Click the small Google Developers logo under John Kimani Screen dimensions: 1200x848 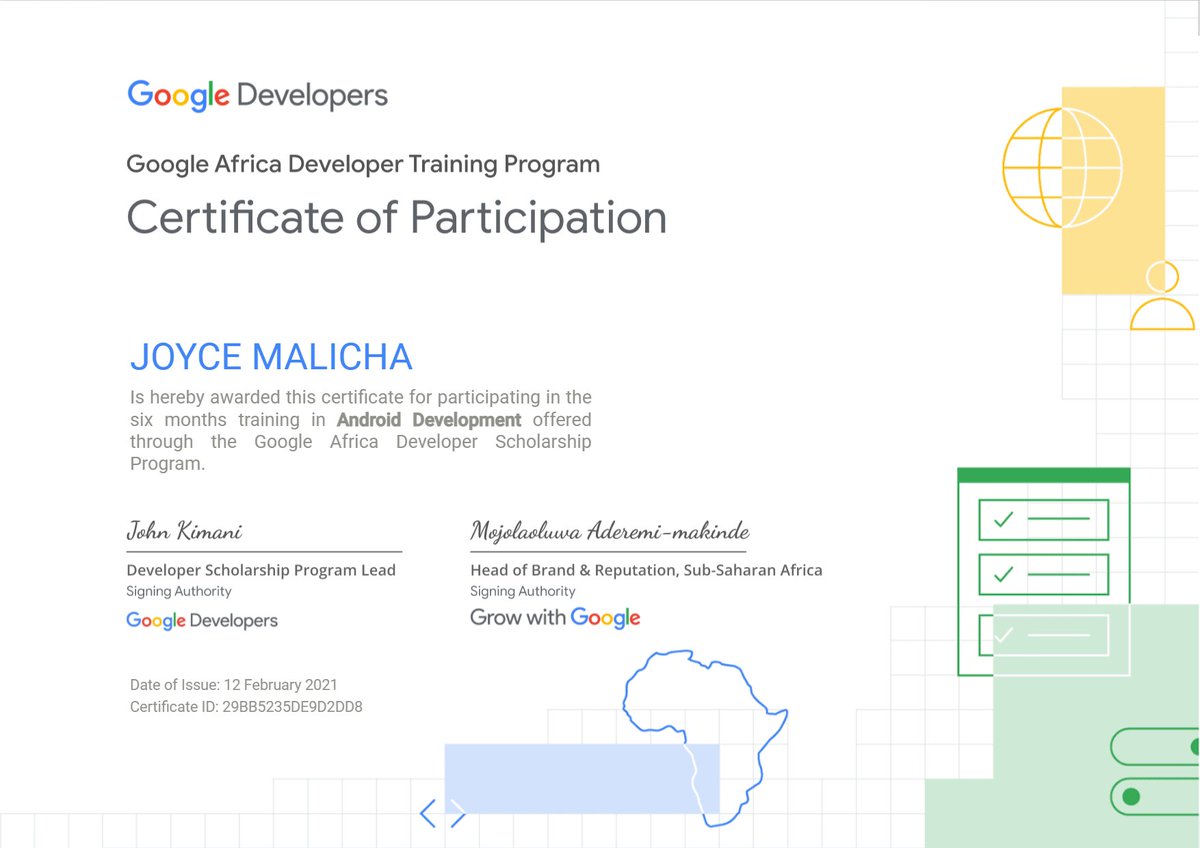click(x=202, y=621)
